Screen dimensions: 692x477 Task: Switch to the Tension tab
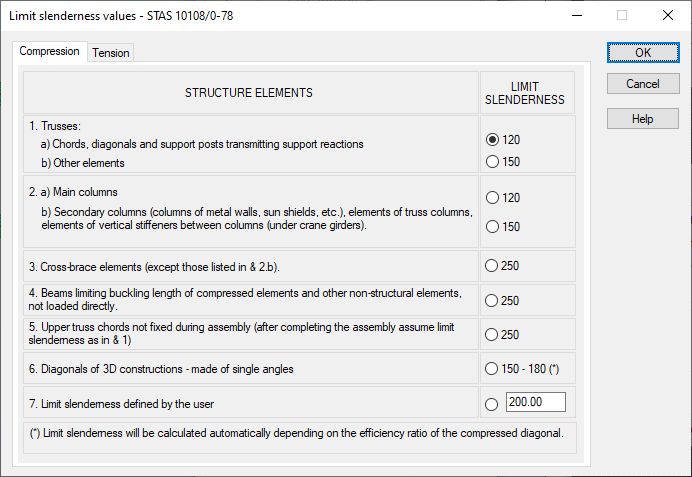click(x=111, y=53)
